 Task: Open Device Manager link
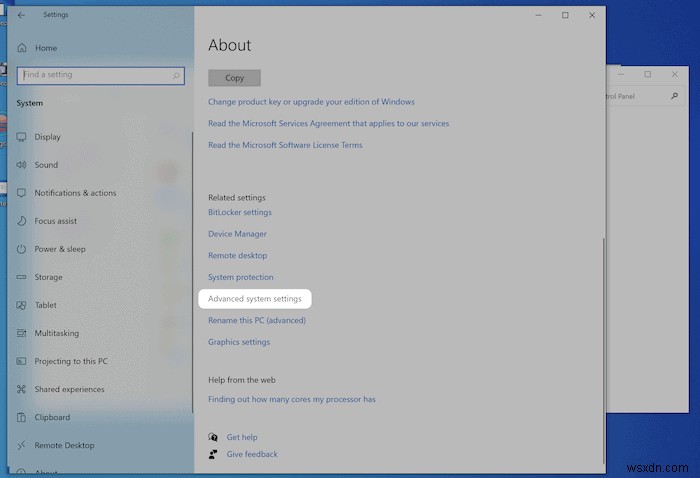click(x=238, y=234)
